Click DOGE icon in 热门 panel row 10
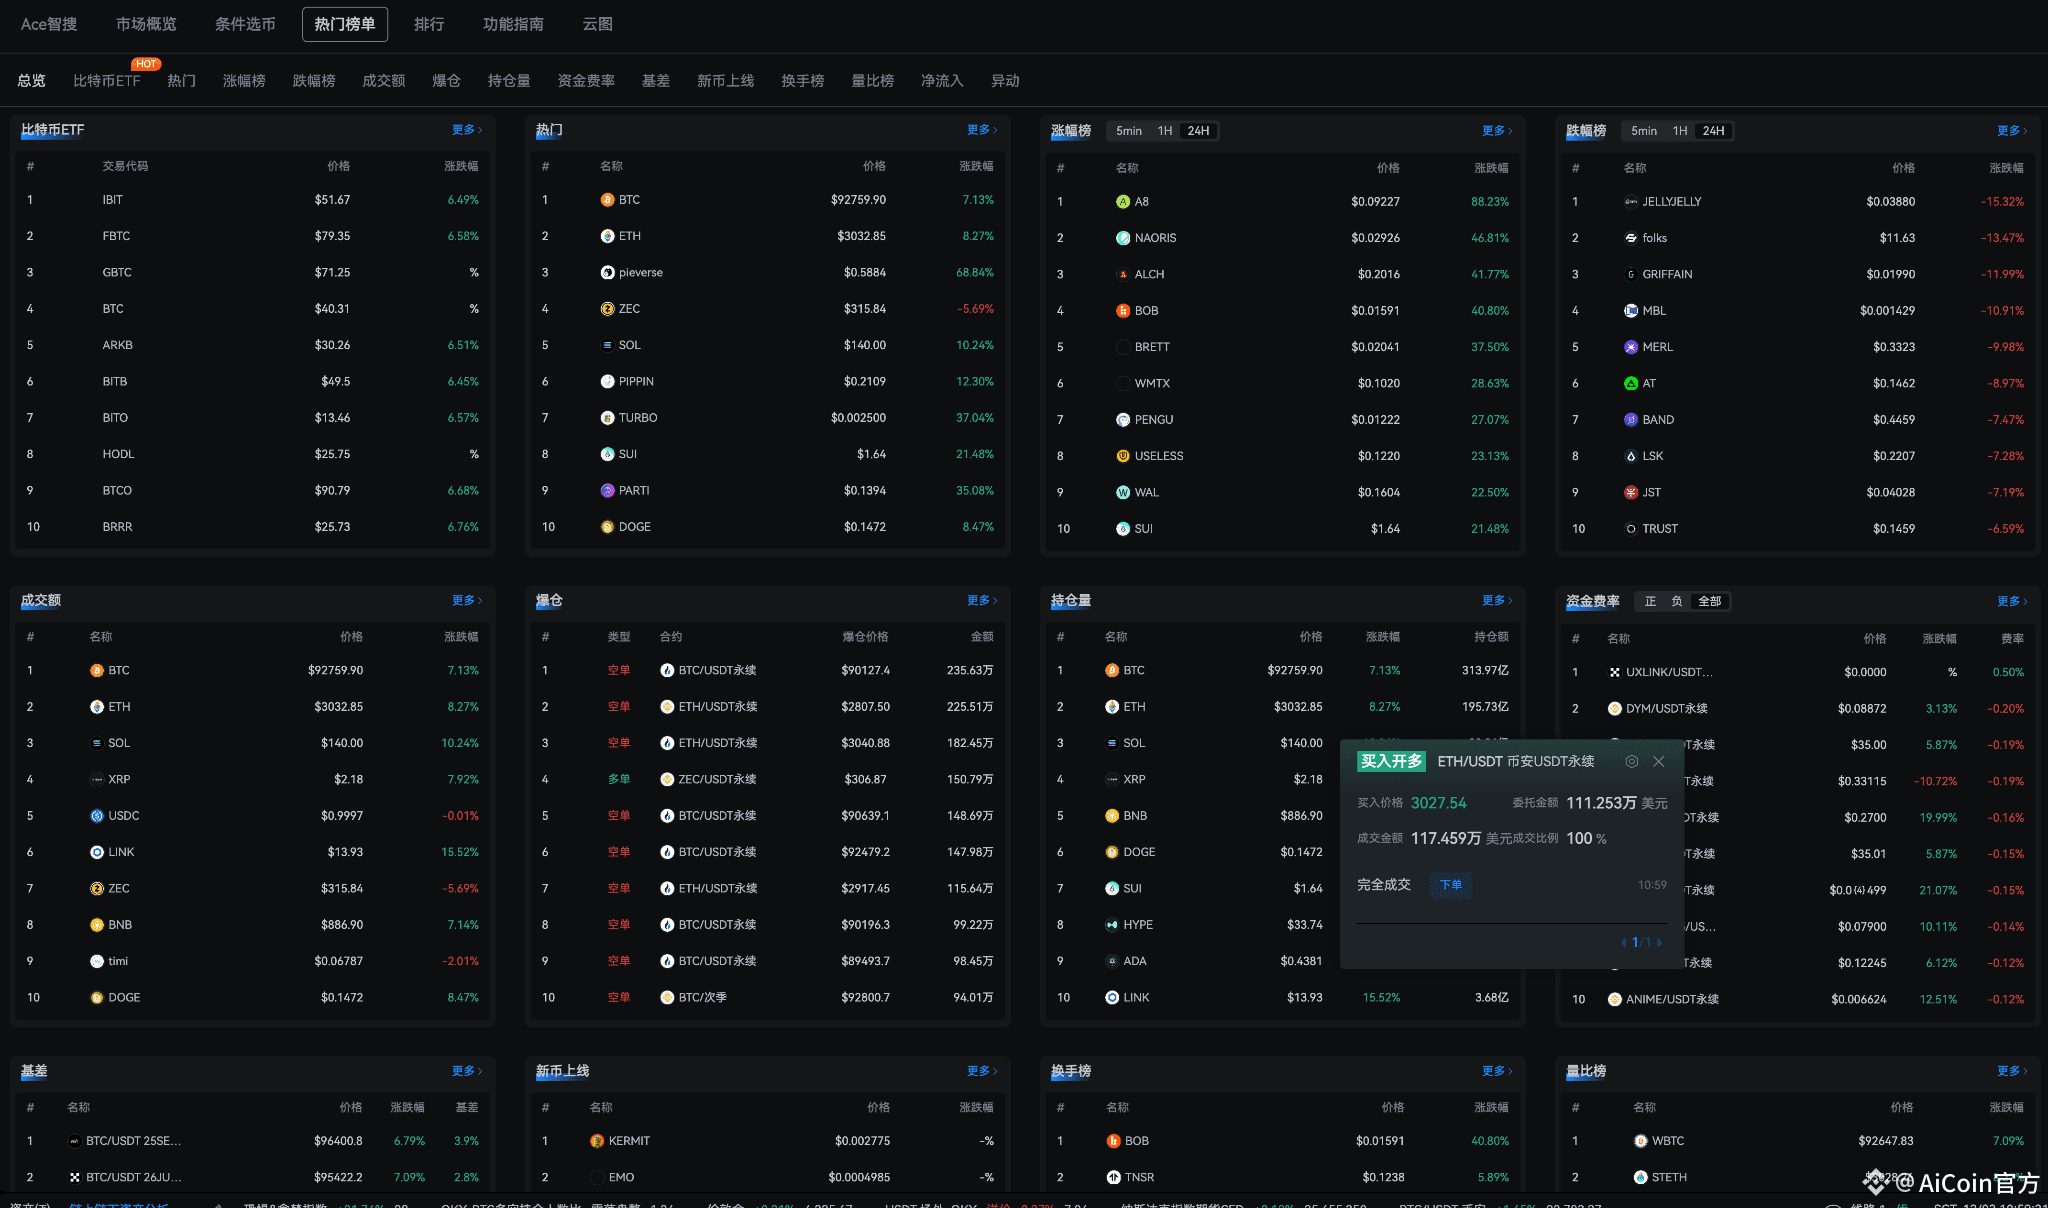 pyautogui.click(x=607, y=527)
